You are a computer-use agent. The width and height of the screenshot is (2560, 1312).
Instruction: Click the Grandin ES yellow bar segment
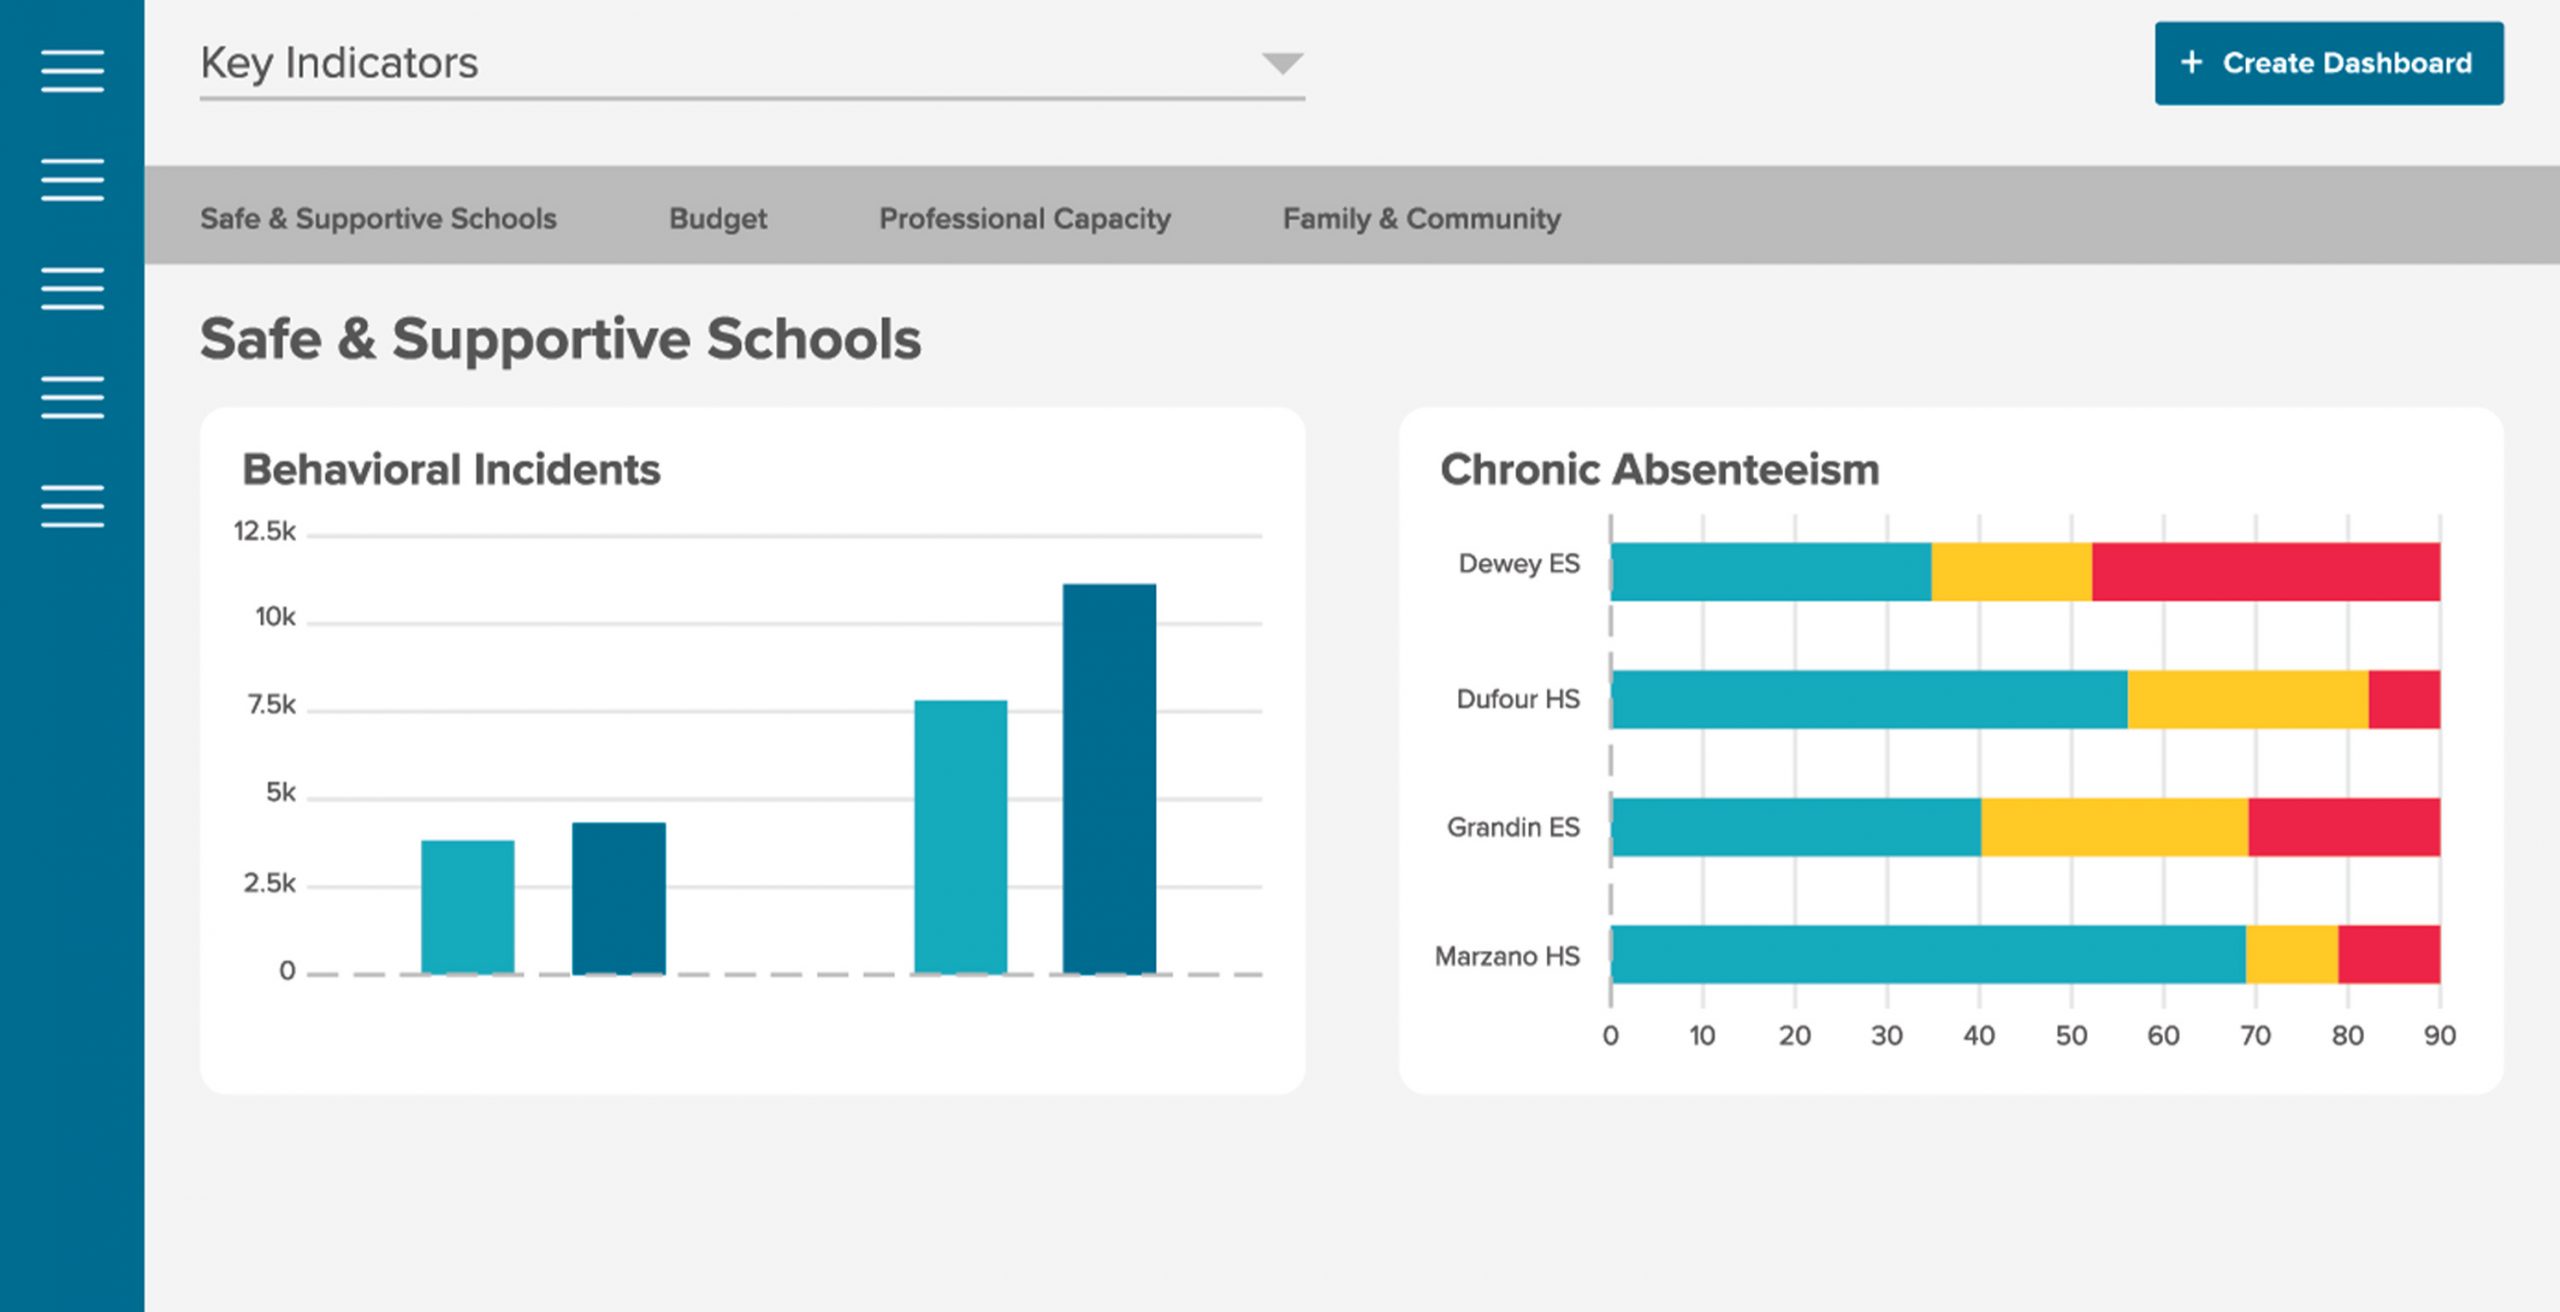tap(2115, 827)
